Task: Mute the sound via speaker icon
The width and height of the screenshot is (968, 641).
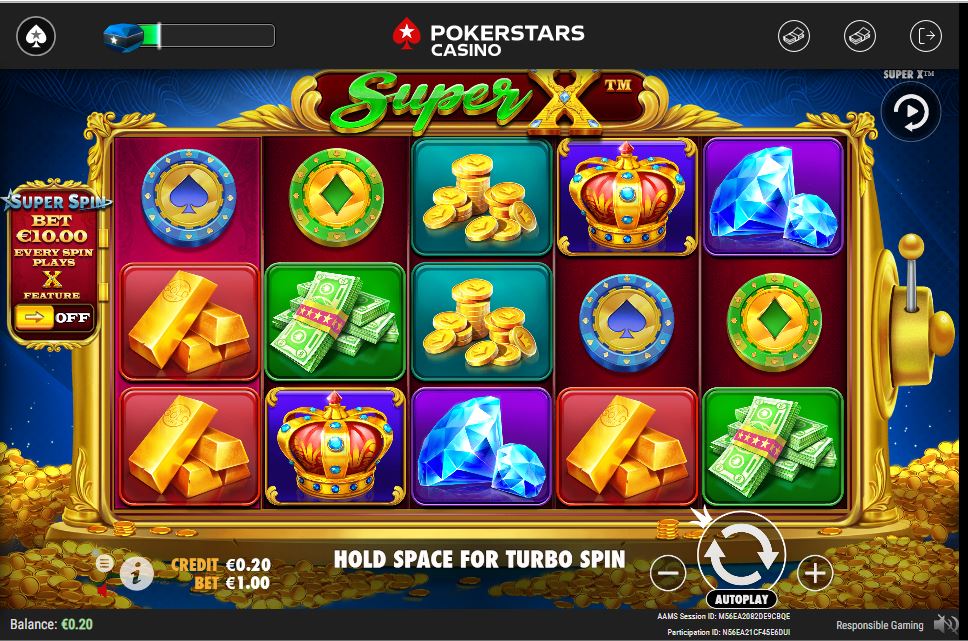Action: tap(945, 624)
